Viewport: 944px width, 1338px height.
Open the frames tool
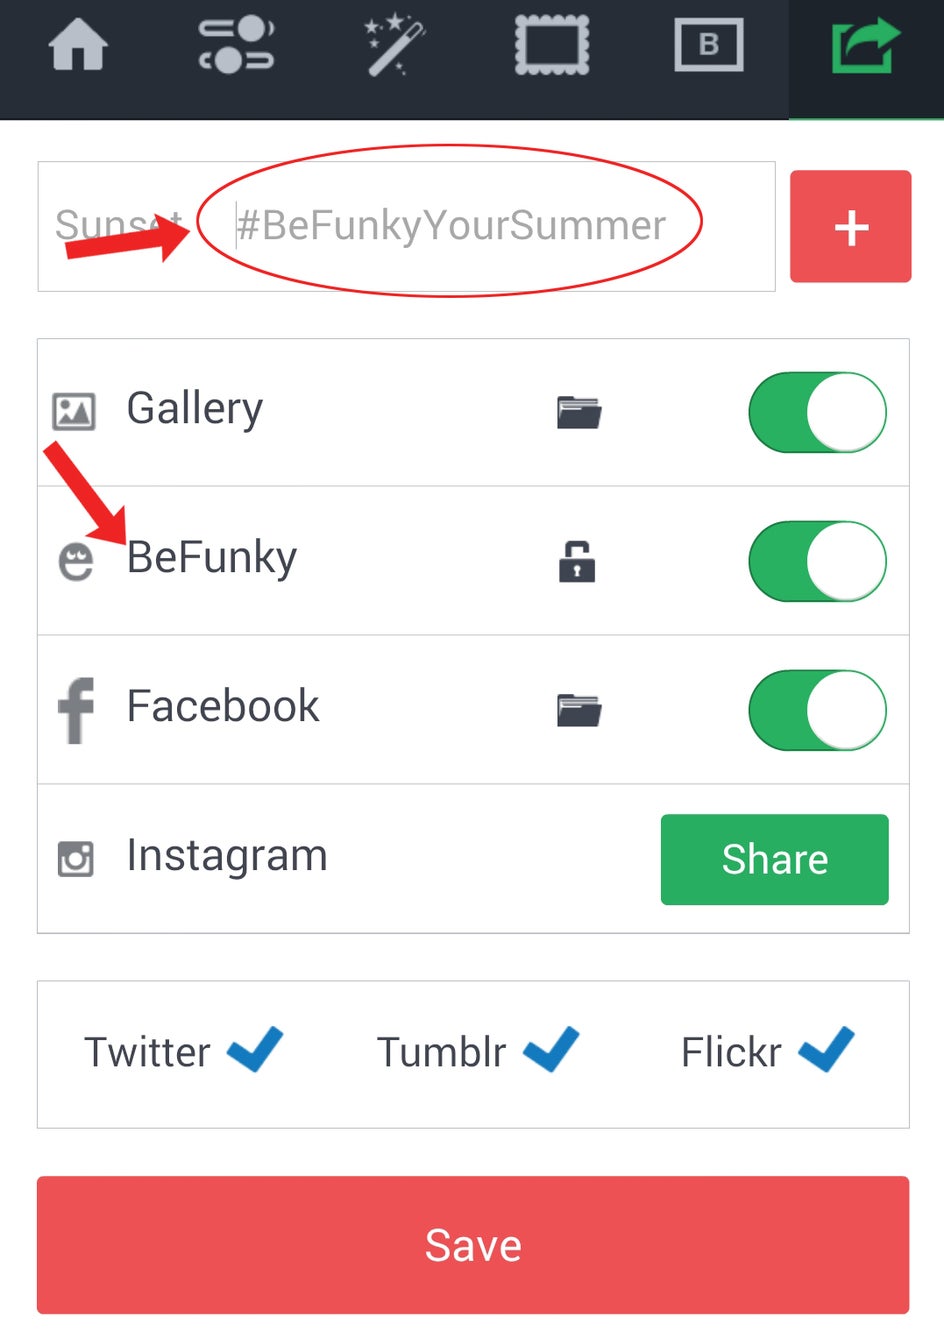[x=551, y=46]
